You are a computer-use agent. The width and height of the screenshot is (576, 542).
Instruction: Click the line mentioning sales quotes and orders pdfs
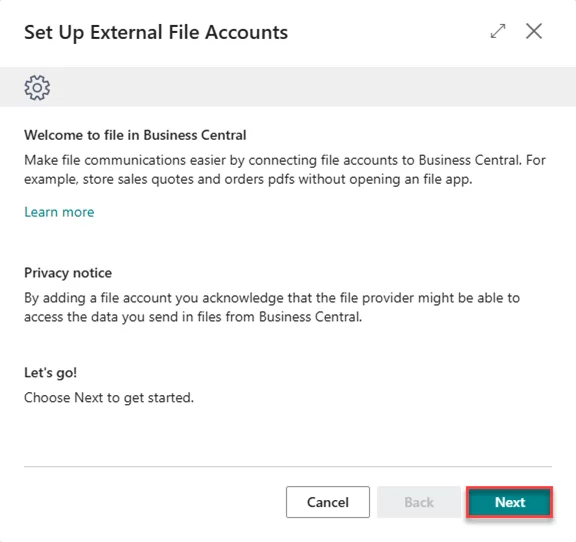coord(248,179)
